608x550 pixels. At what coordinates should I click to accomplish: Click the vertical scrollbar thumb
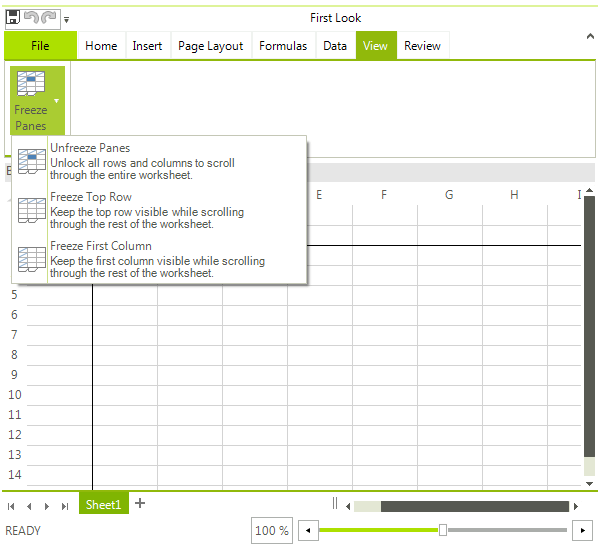pos(589,326)
